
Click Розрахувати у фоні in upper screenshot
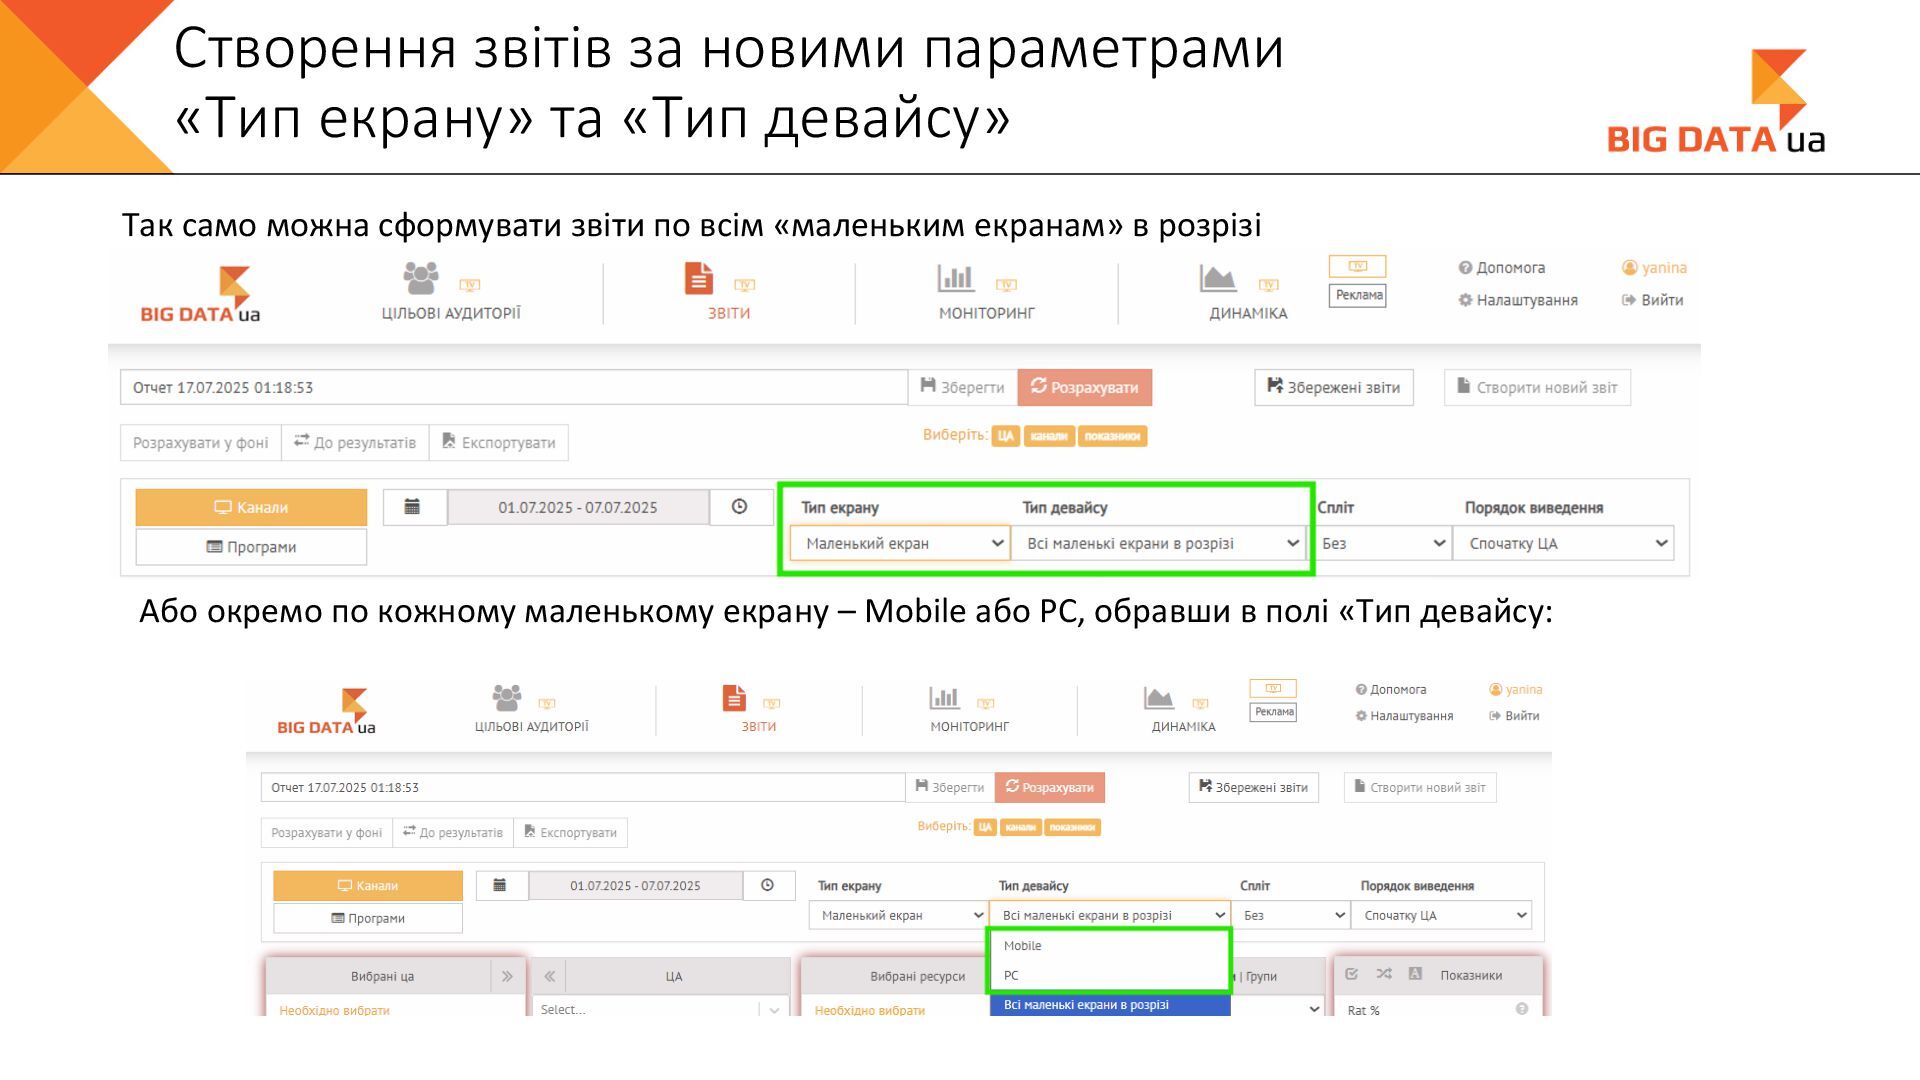click(201, 443)
